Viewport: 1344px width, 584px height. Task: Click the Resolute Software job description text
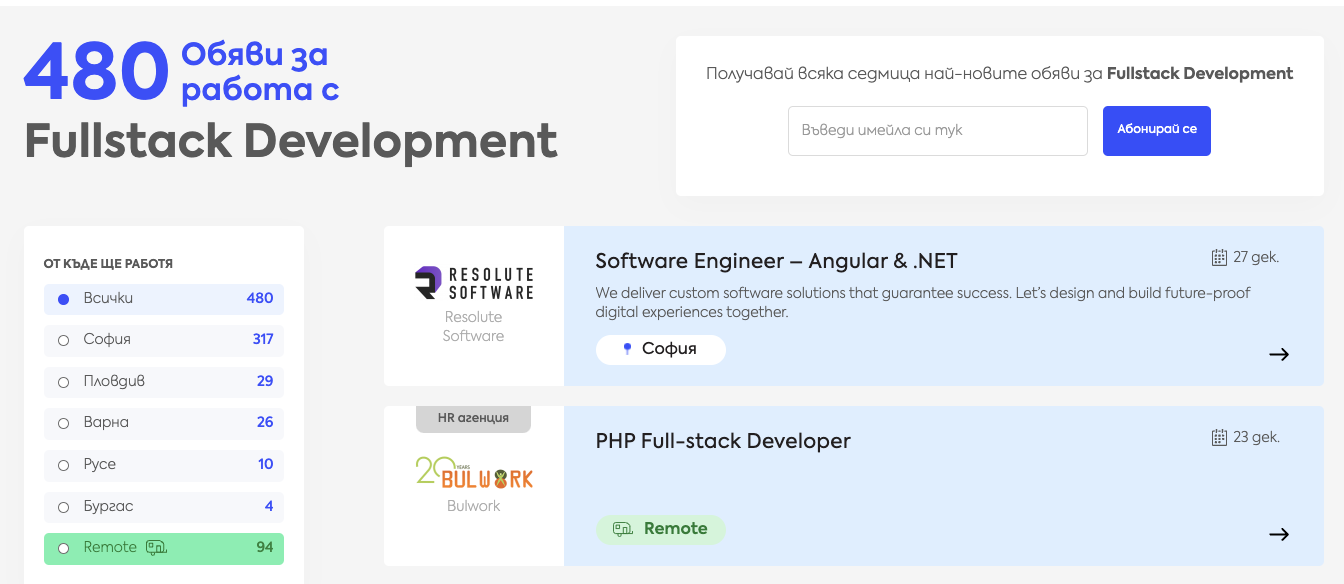click(x=923, y=303)
